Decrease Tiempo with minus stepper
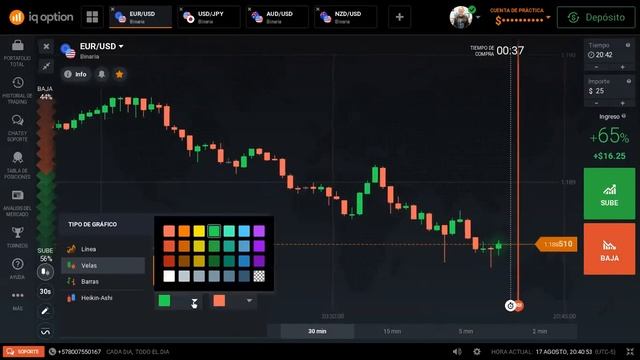This screenshot has width=640, height=360. (x=596, y=67)
